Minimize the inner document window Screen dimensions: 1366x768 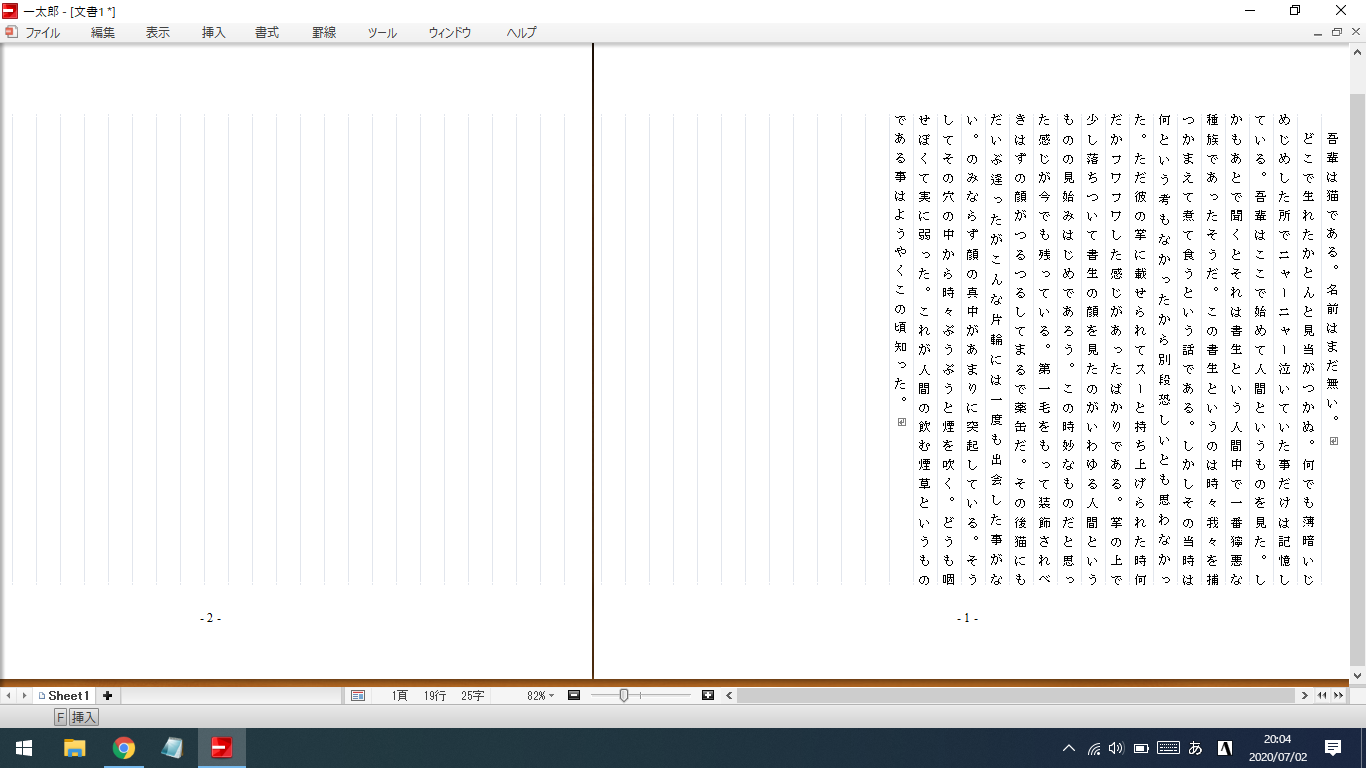click(x=1319, y=32)
